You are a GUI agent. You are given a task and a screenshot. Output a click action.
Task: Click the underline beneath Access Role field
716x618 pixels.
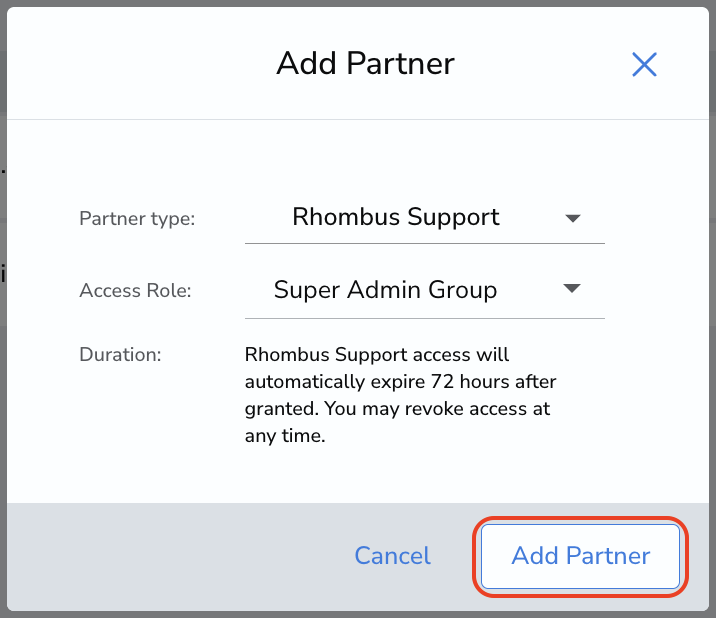point(425,318)
